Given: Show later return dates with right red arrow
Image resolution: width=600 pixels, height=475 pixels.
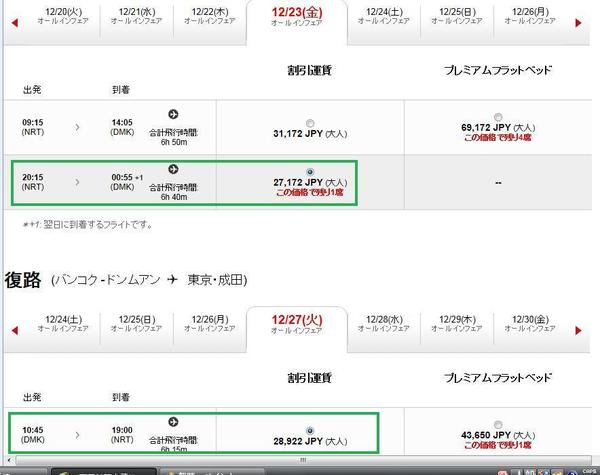Looking at the screenshot, I should (578, 330).
